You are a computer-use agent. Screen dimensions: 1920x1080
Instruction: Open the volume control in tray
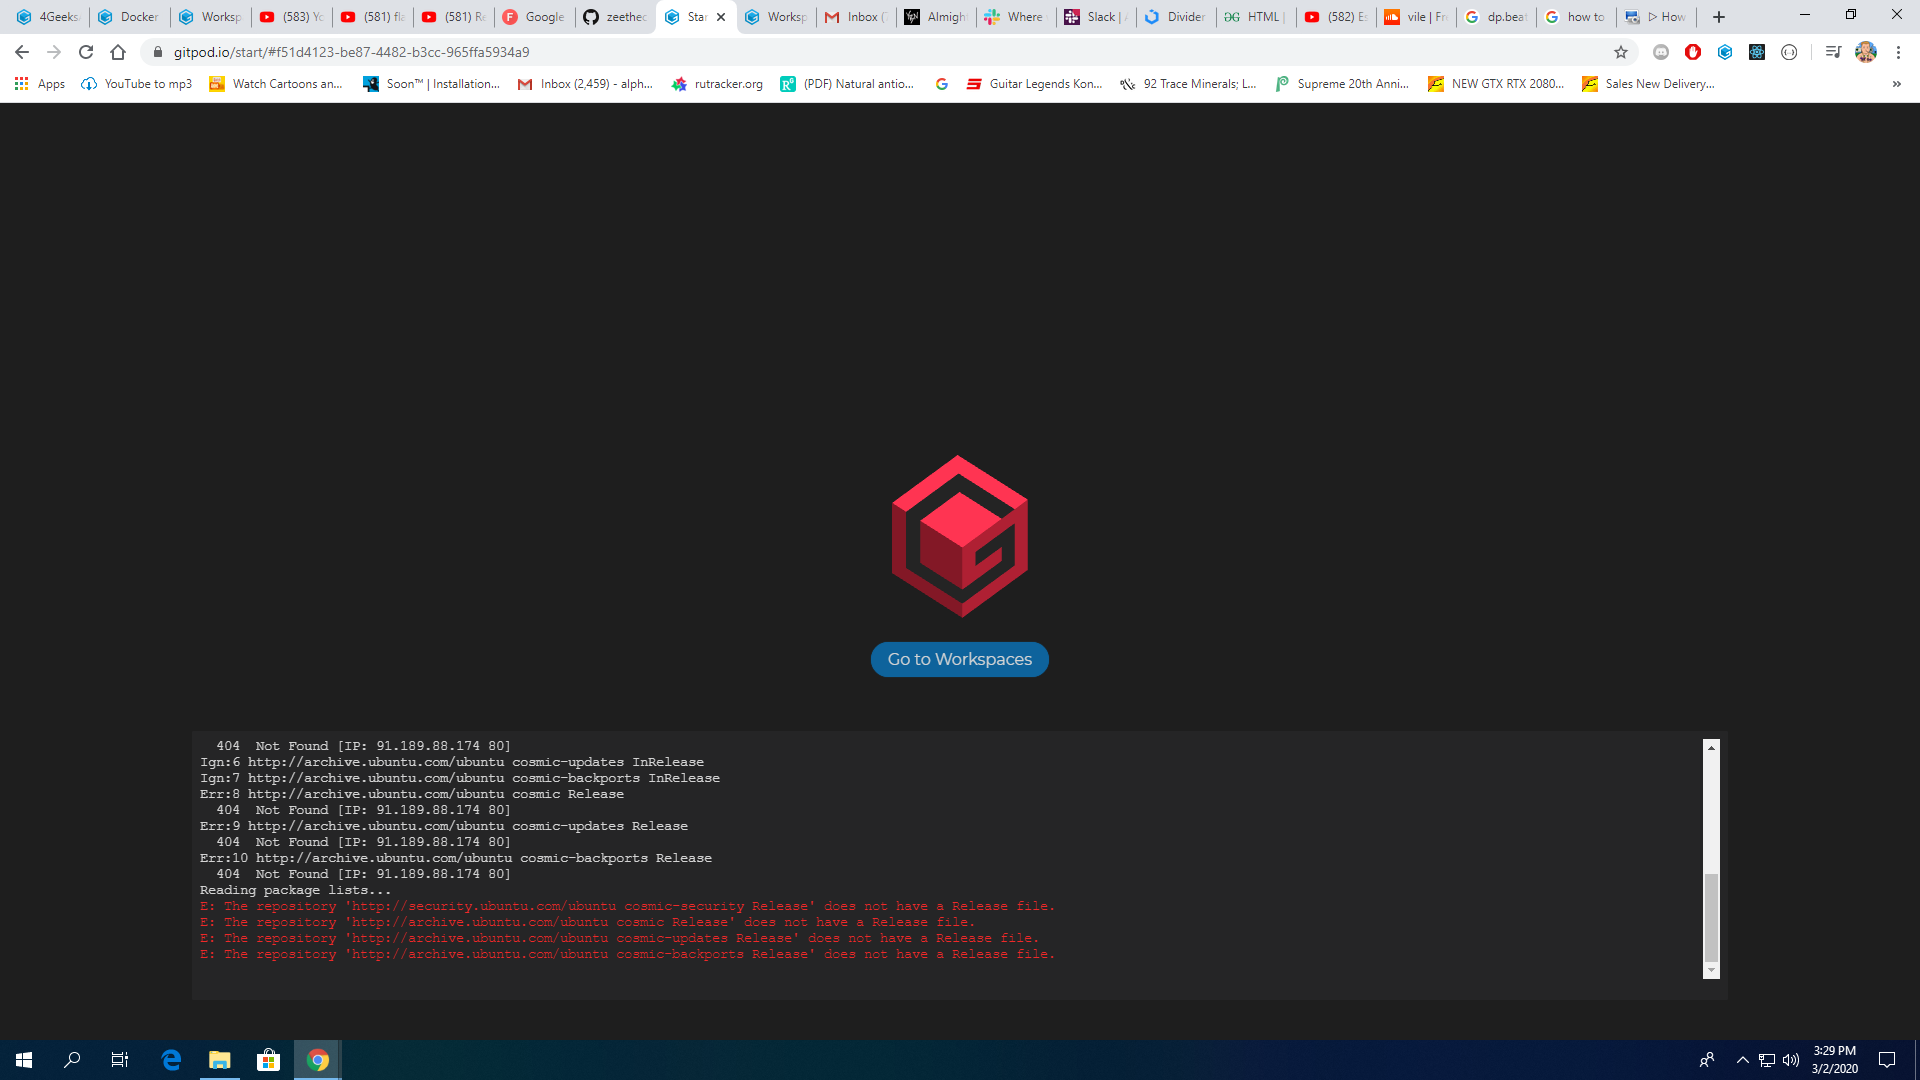[x=1791, y=1060]
